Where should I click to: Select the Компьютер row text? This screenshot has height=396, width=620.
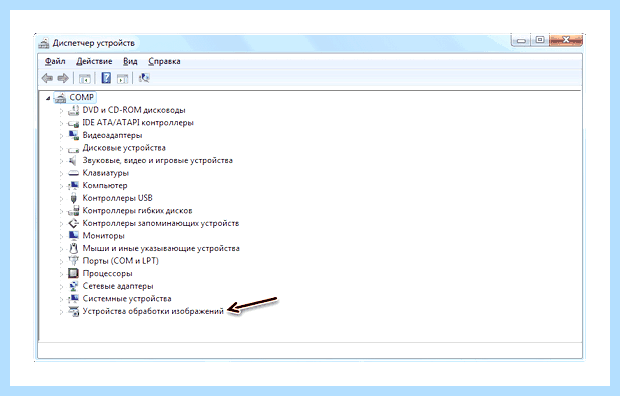pos(105,186)
